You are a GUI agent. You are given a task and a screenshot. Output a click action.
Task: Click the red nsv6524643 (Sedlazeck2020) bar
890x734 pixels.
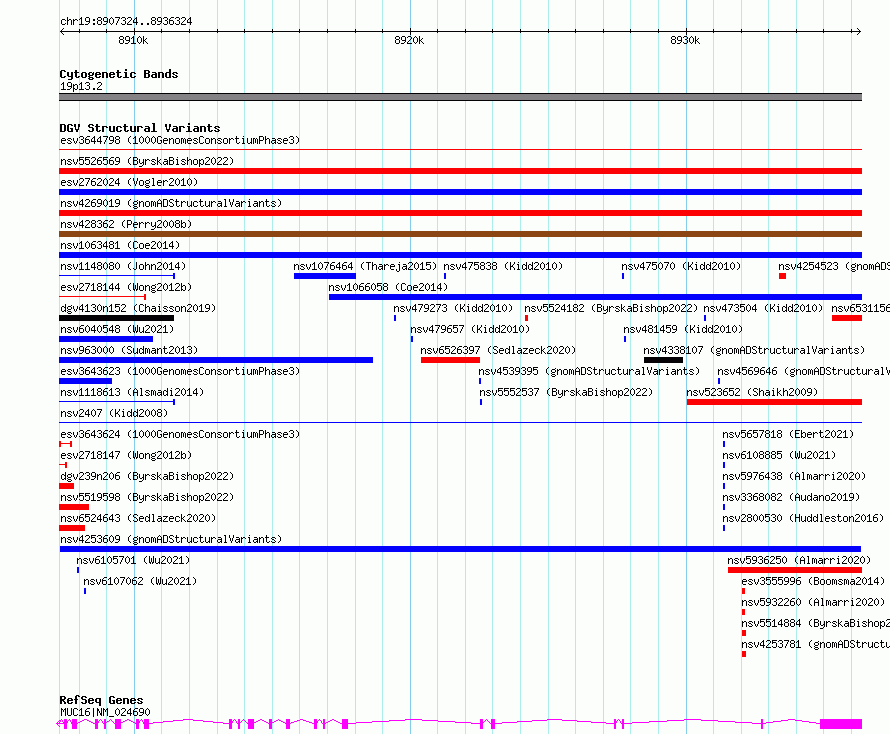72,528
